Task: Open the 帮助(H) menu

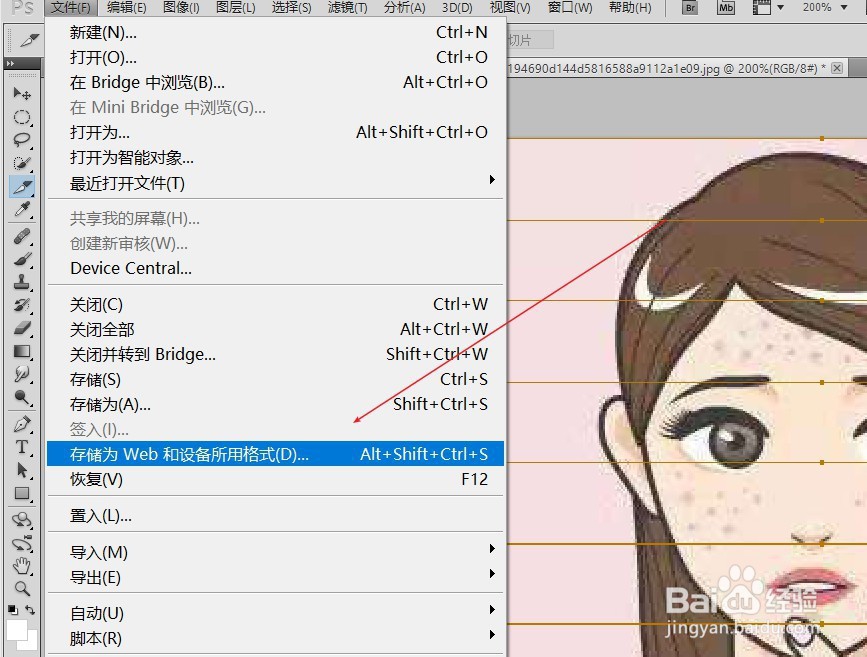Action: [630, 8]
